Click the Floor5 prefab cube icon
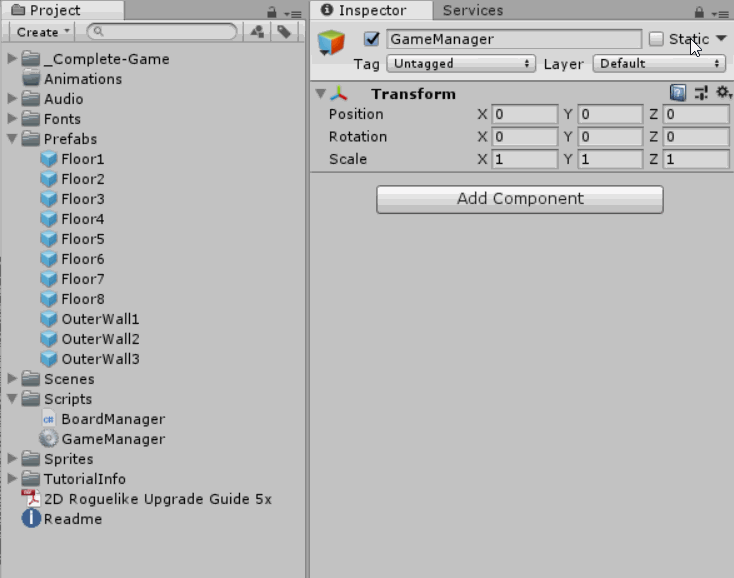Screen dimensions: 734x578 click(x=49, y=239)
